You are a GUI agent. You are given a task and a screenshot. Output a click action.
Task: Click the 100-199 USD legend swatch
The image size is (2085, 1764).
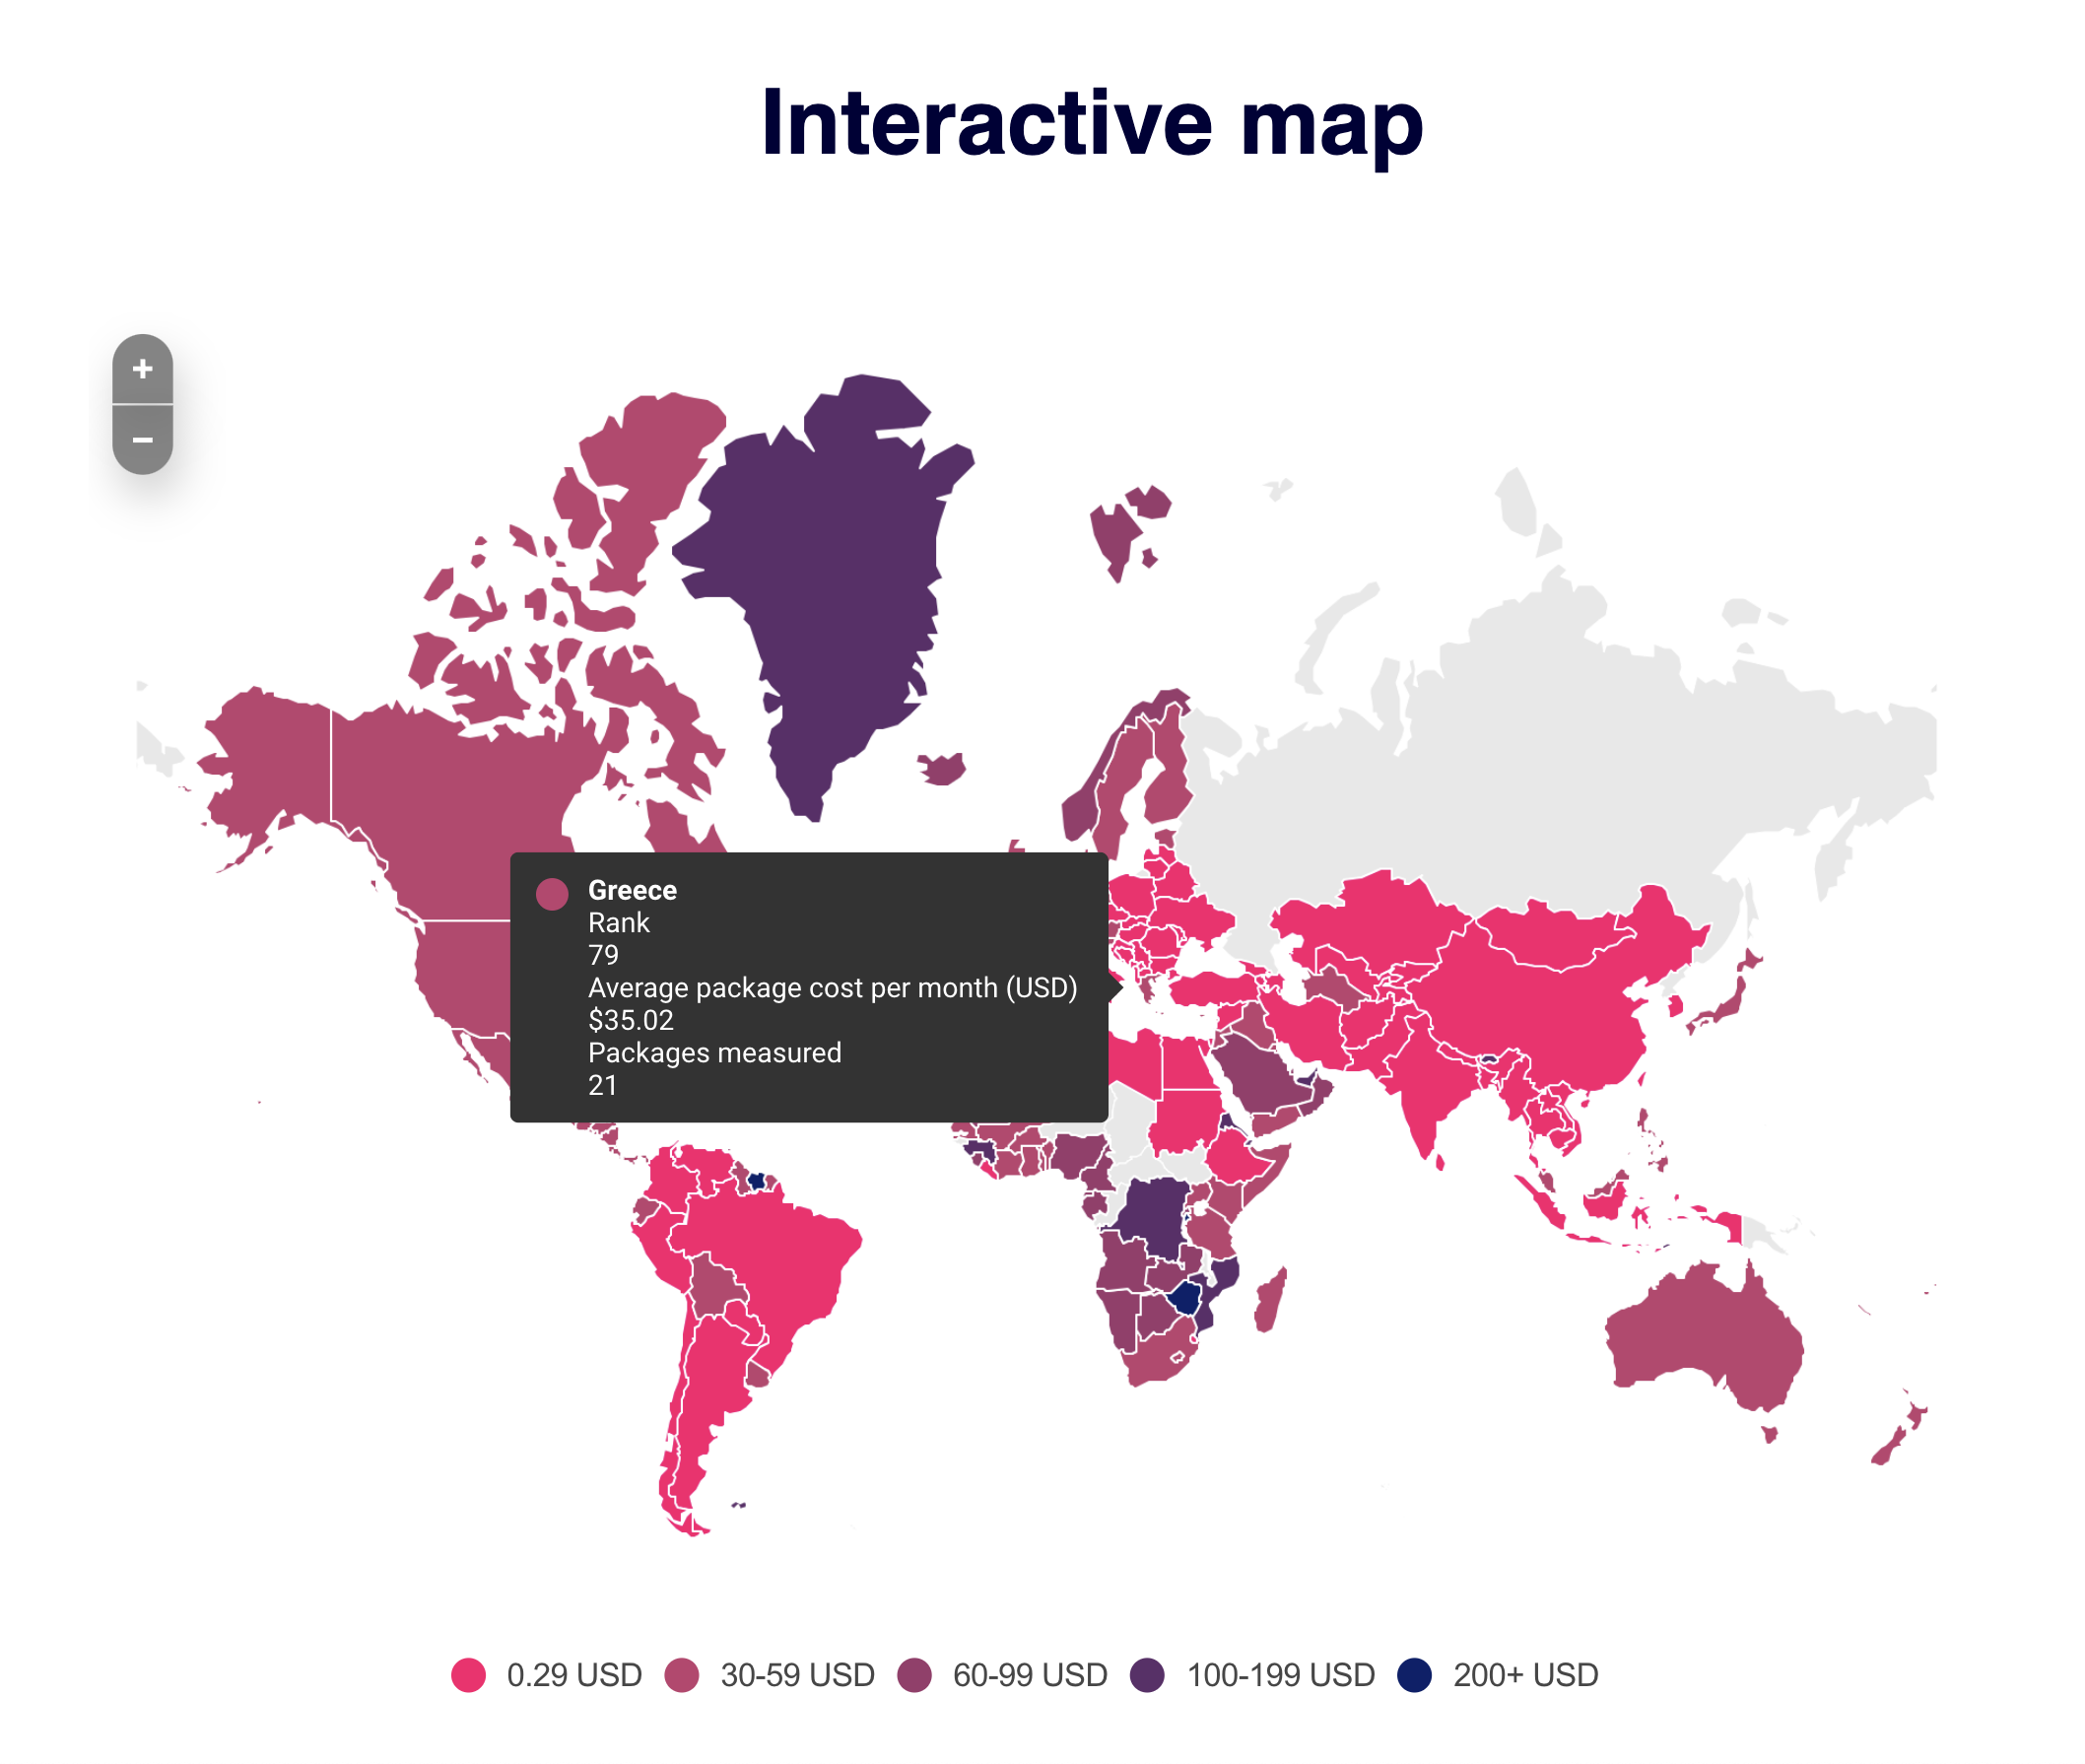point(1148,1675)
